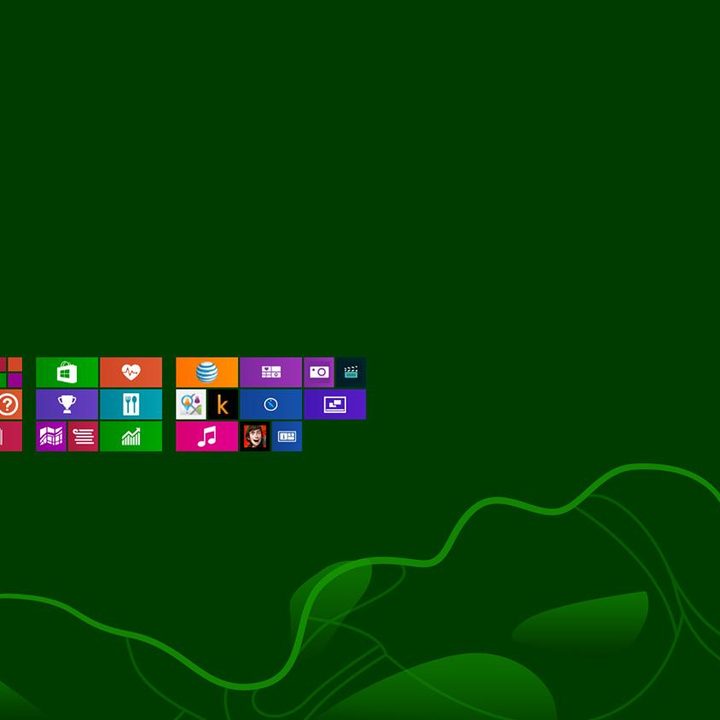Image resolution: width=720 pixels, height=720 pixels.
Task: Open the Food & Drink tile
Action: [x=131, y=404]
